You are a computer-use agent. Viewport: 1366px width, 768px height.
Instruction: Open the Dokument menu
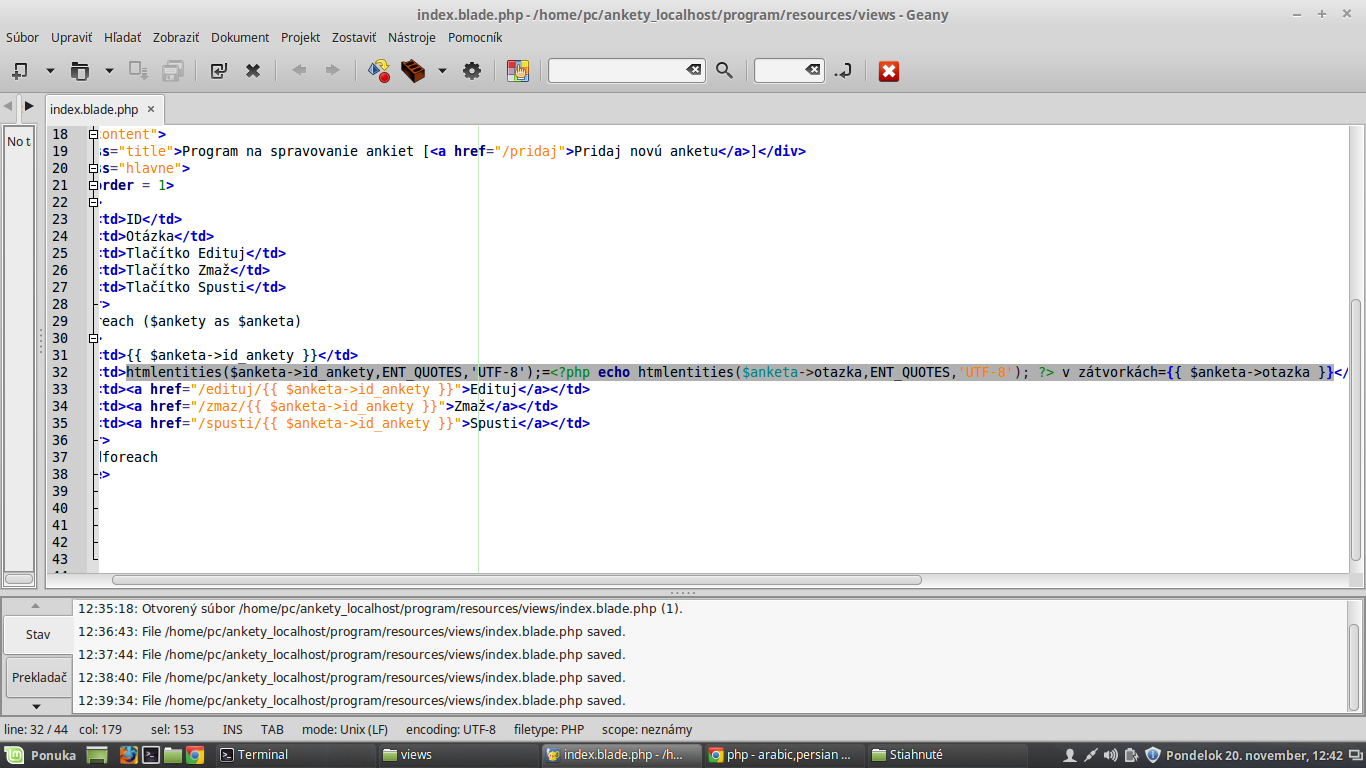click(240, 37)
